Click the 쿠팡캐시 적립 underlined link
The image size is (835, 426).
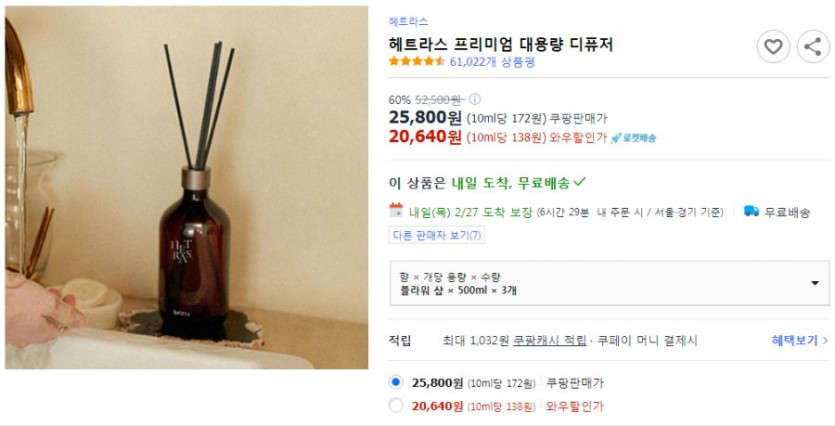pos(550,340)
